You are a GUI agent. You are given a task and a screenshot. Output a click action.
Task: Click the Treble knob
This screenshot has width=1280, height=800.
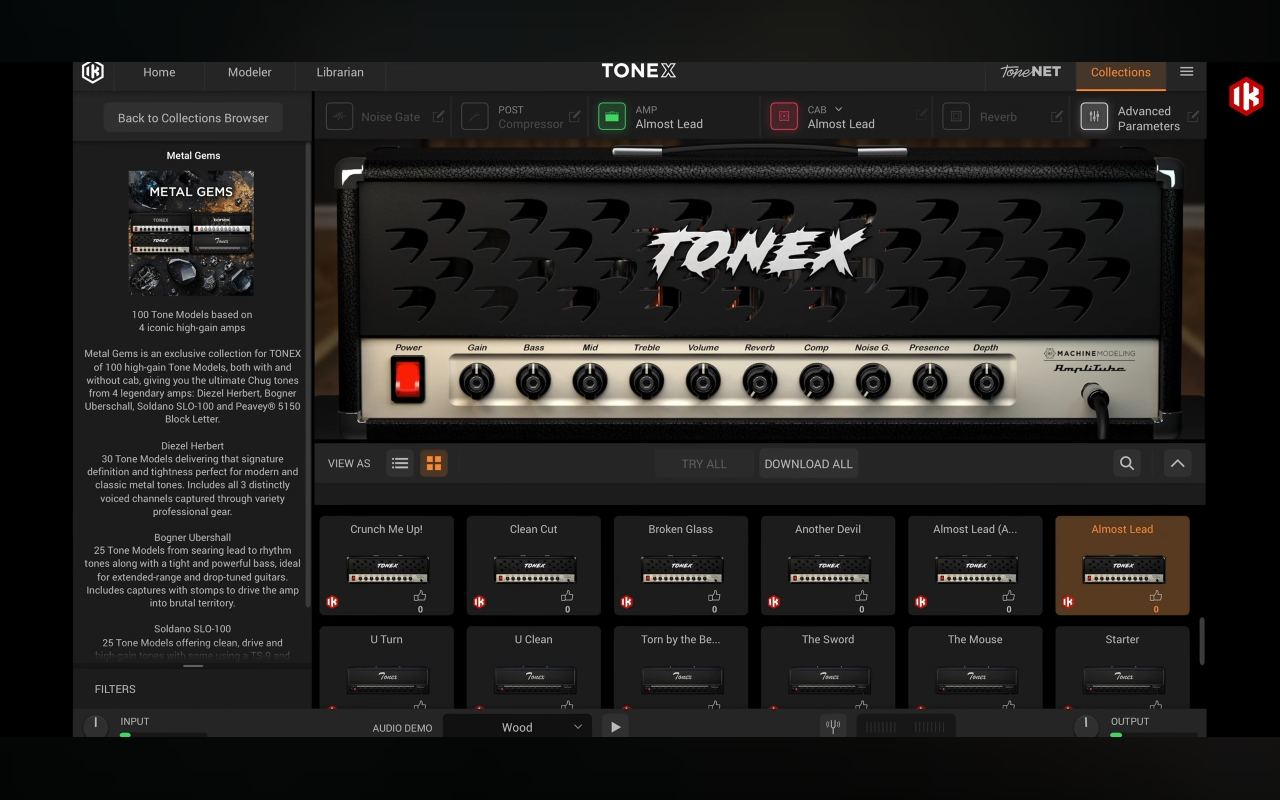(646, 380)
